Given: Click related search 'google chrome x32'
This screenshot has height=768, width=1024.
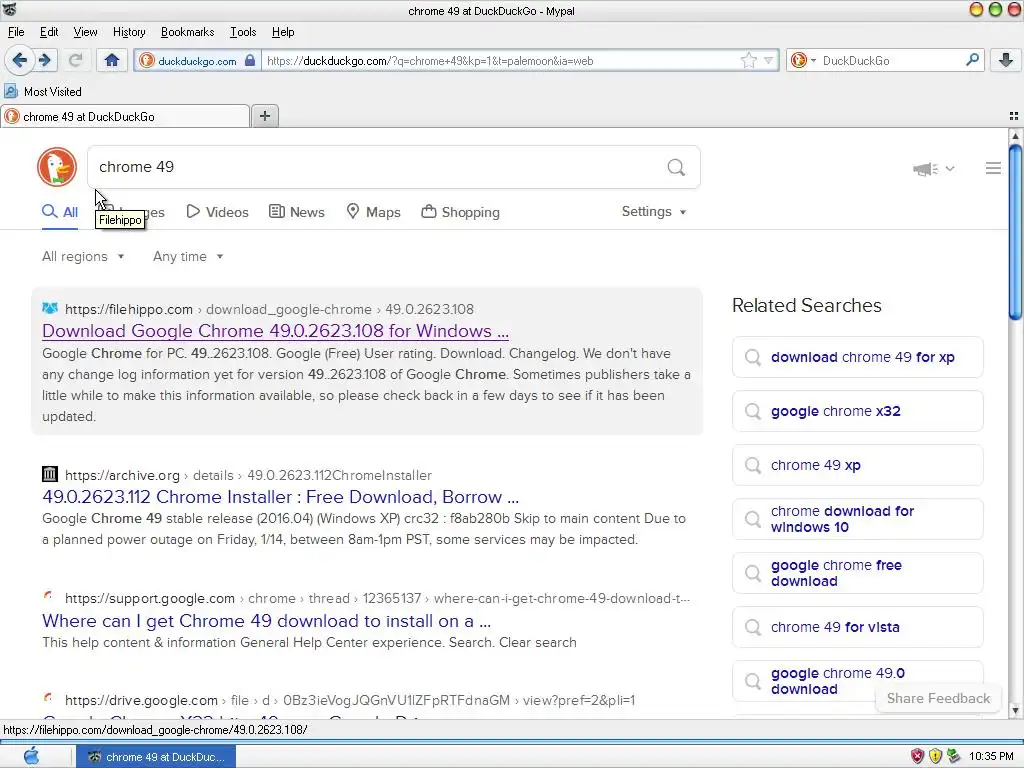Looking at the screenshot, I should [x=857, y=411].
